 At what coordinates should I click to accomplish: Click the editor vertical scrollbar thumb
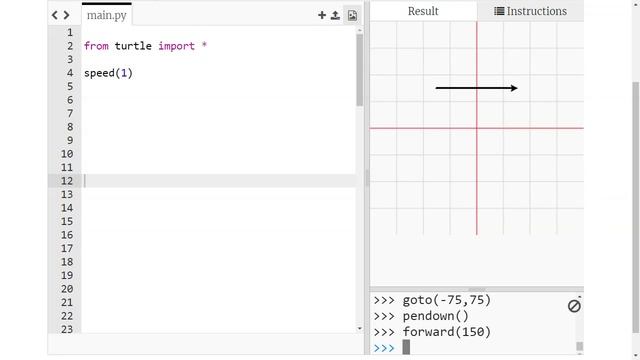pos(359,70)
